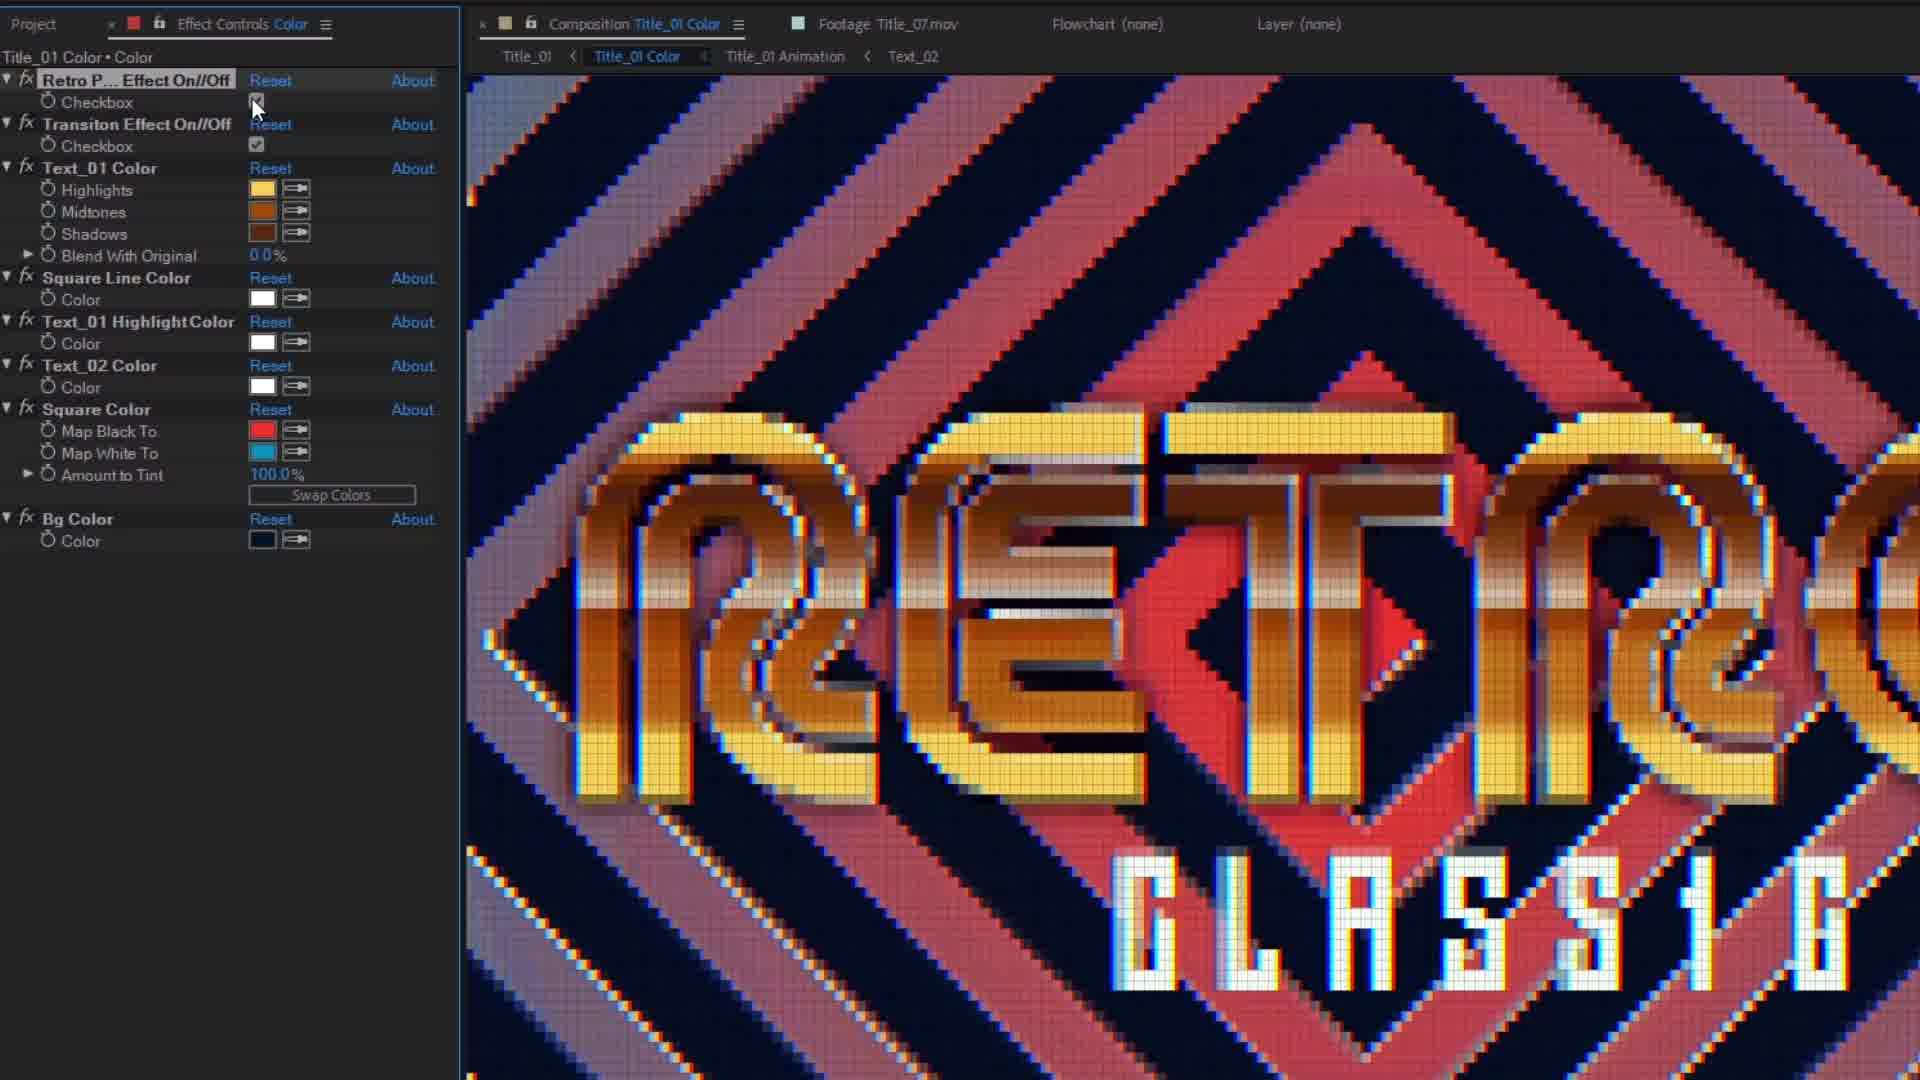The width and height of the screenshot is (1920, 1080).
Task: Click About for Square Line Color
Action: pos(412,278)
